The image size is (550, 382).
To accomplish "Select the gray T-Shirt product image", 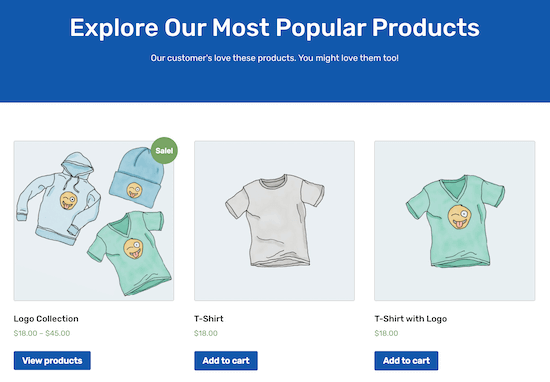I will [x=274, y=221].
